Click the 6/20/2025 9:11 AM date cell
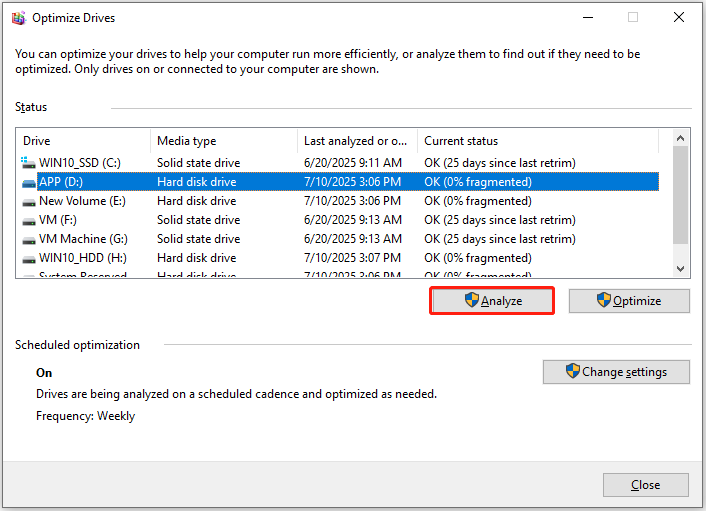 point(353,163)
